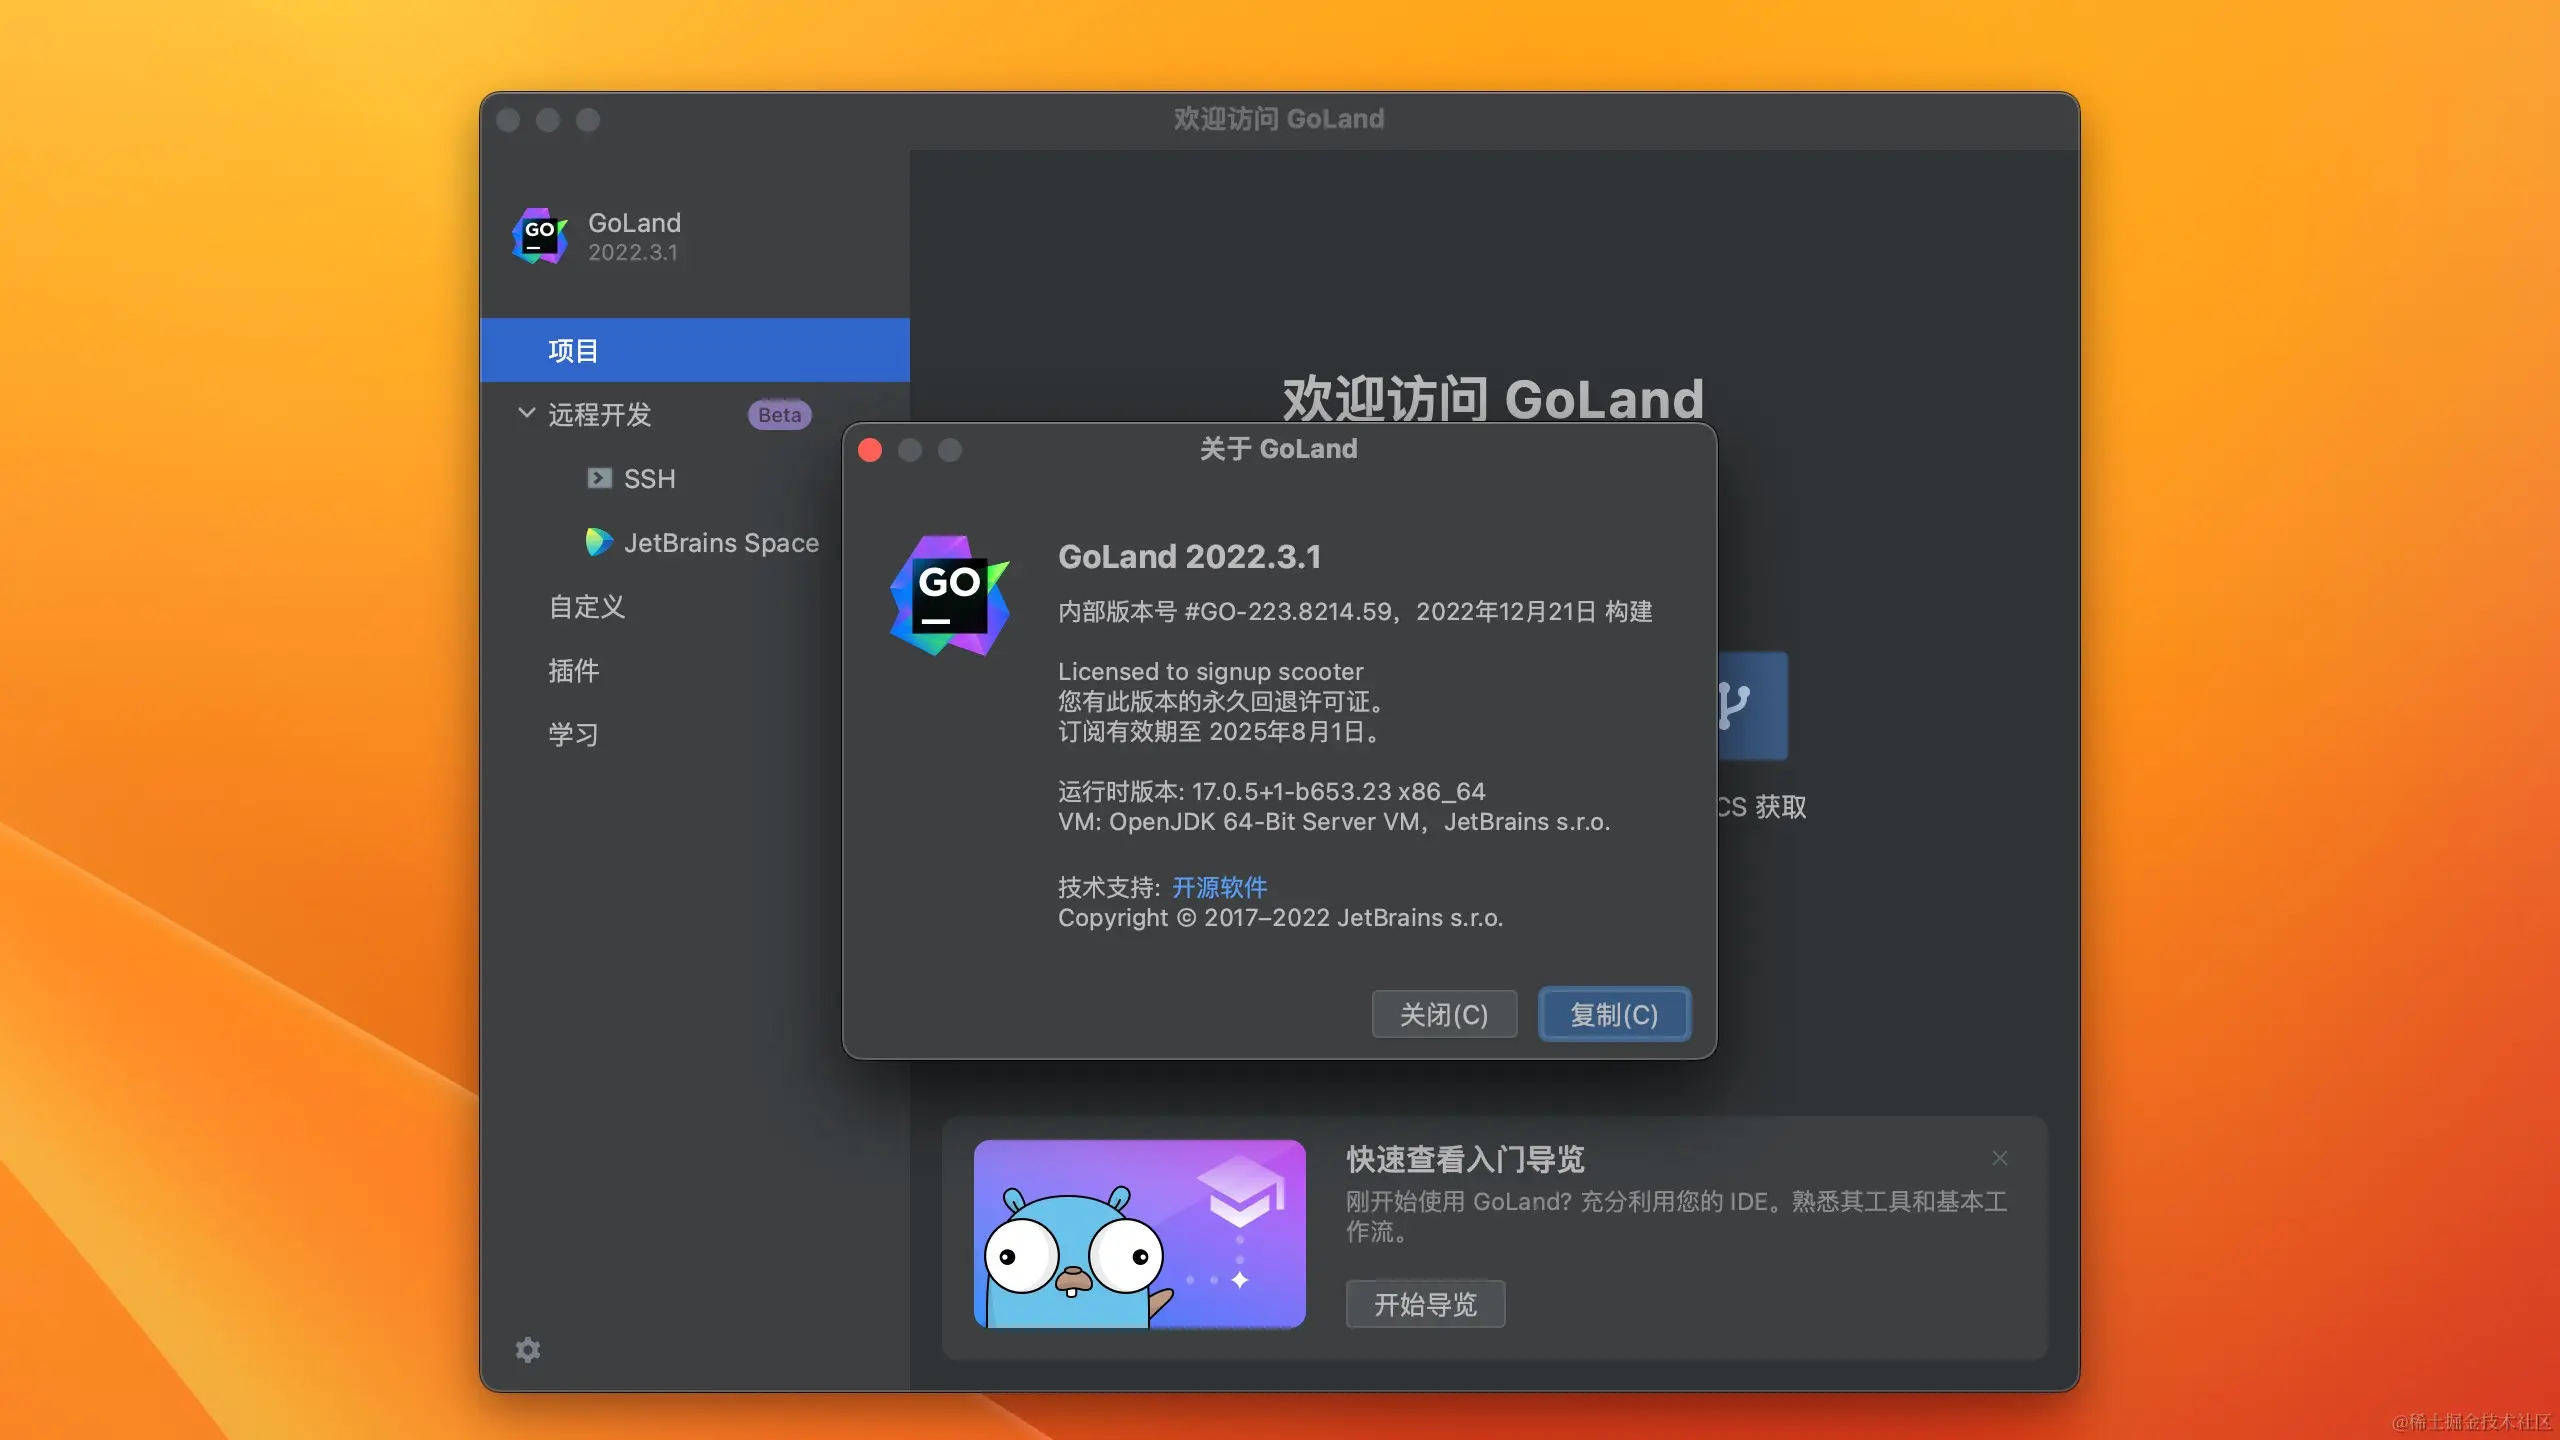Click the 关闭(C) button
2560x1440 pixels.
[1444, 1014]
